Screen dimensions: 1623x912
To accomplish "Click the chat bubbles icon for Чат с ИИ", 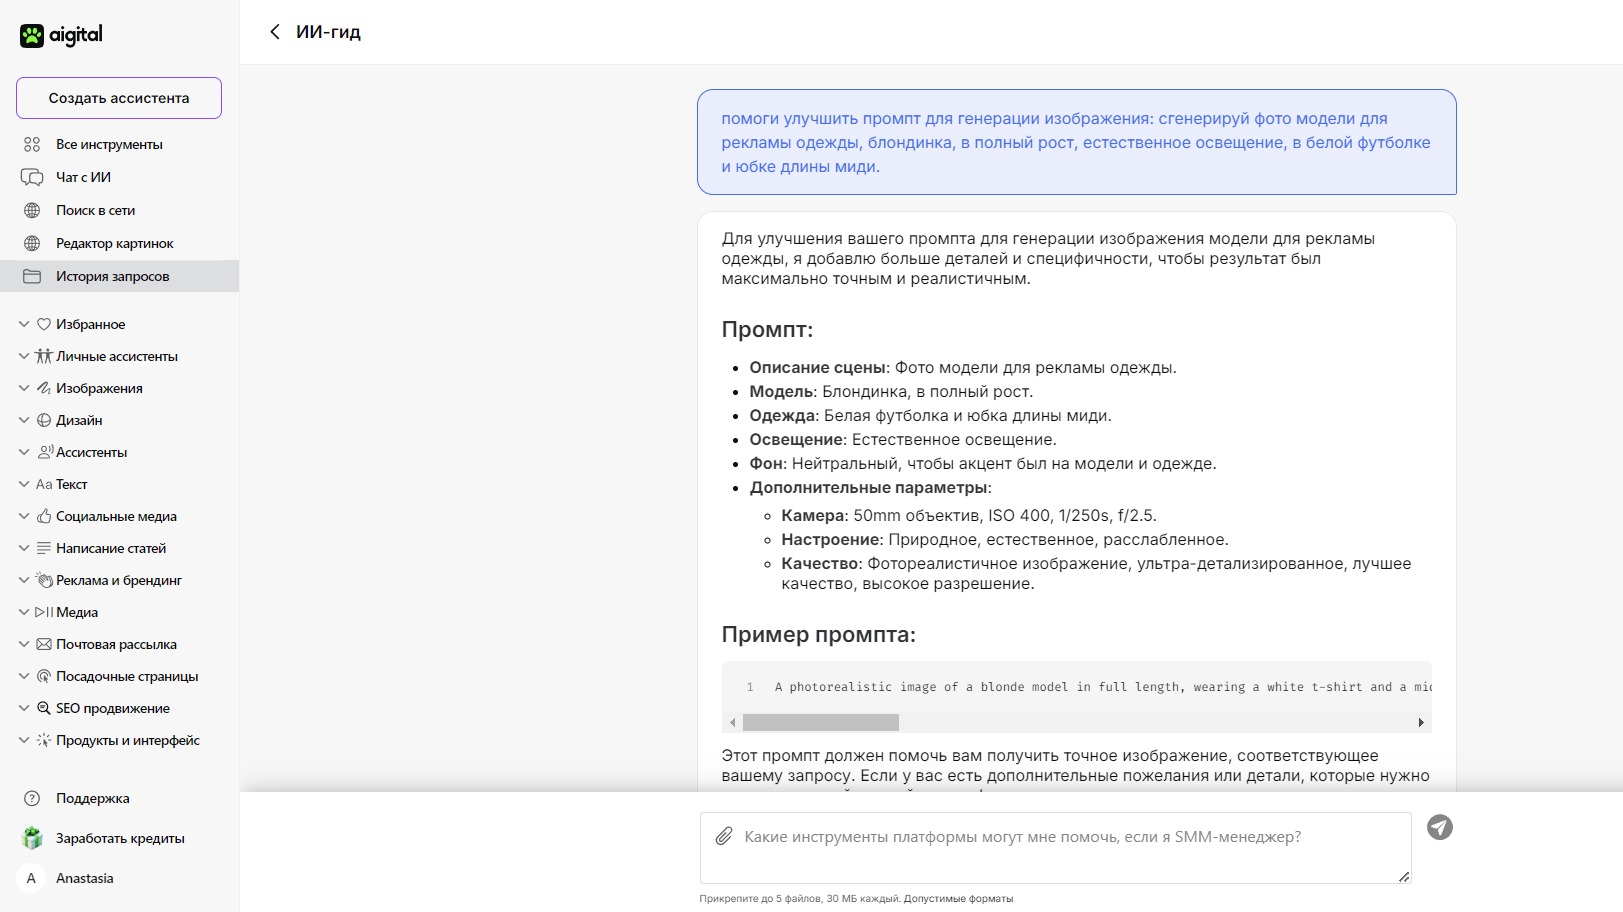I will pos(32,177).
